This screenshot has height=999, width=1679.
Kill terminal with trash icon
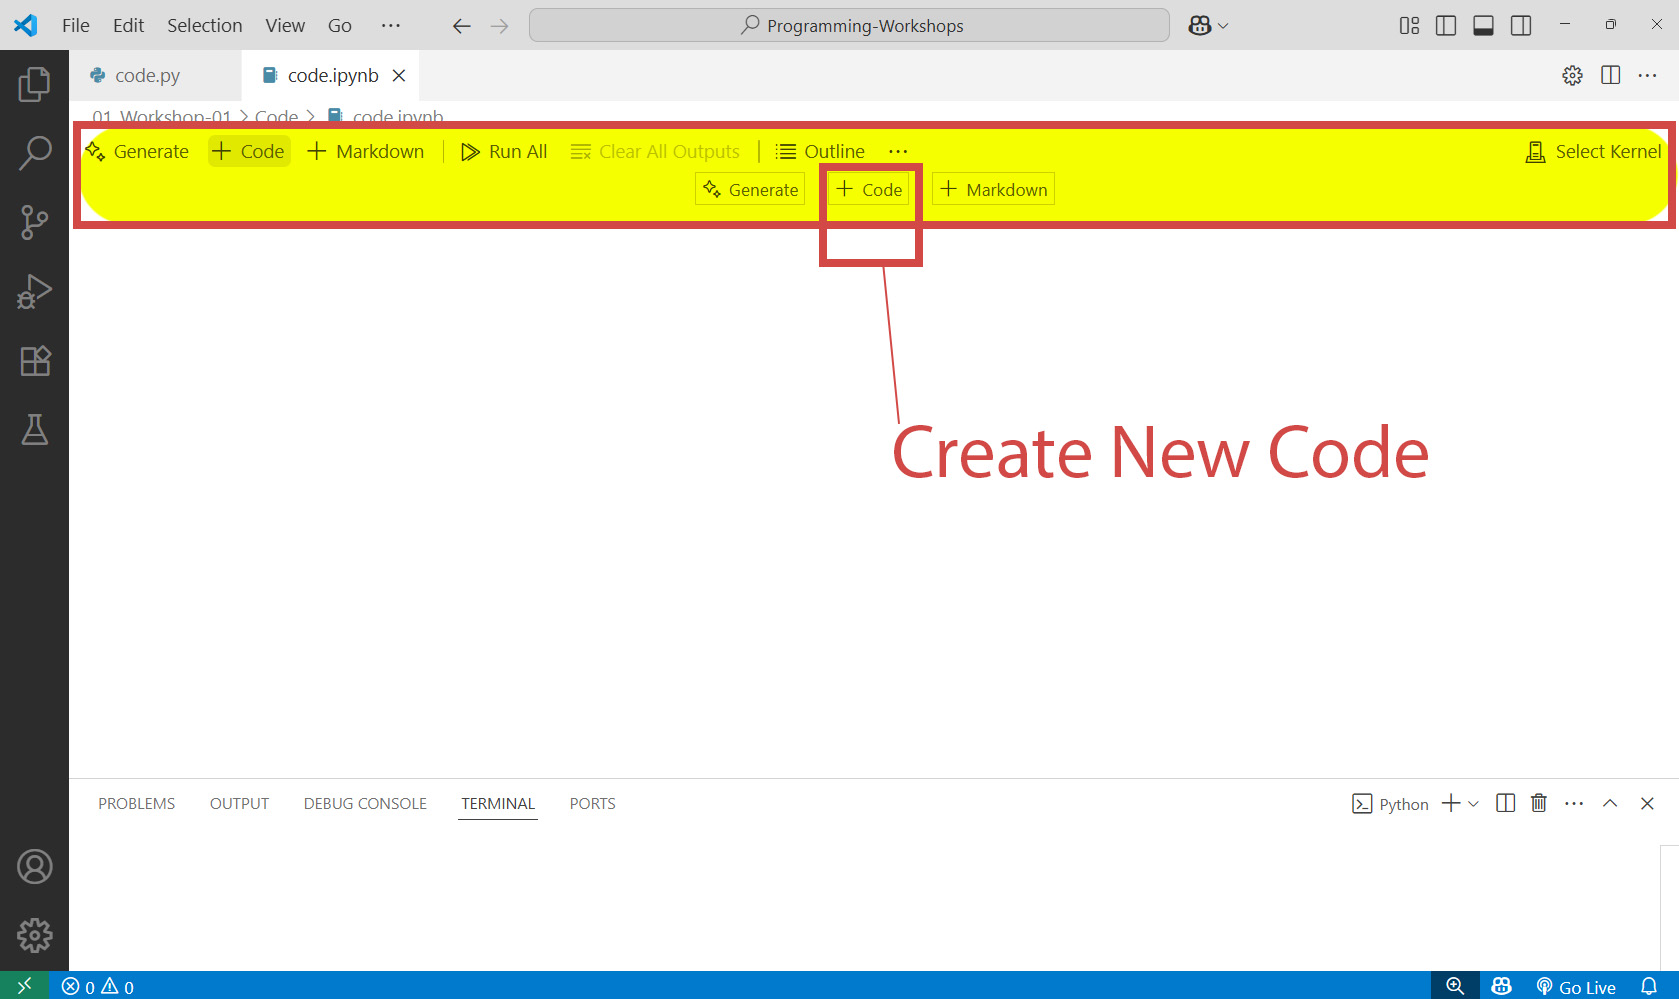[1539, 803]
